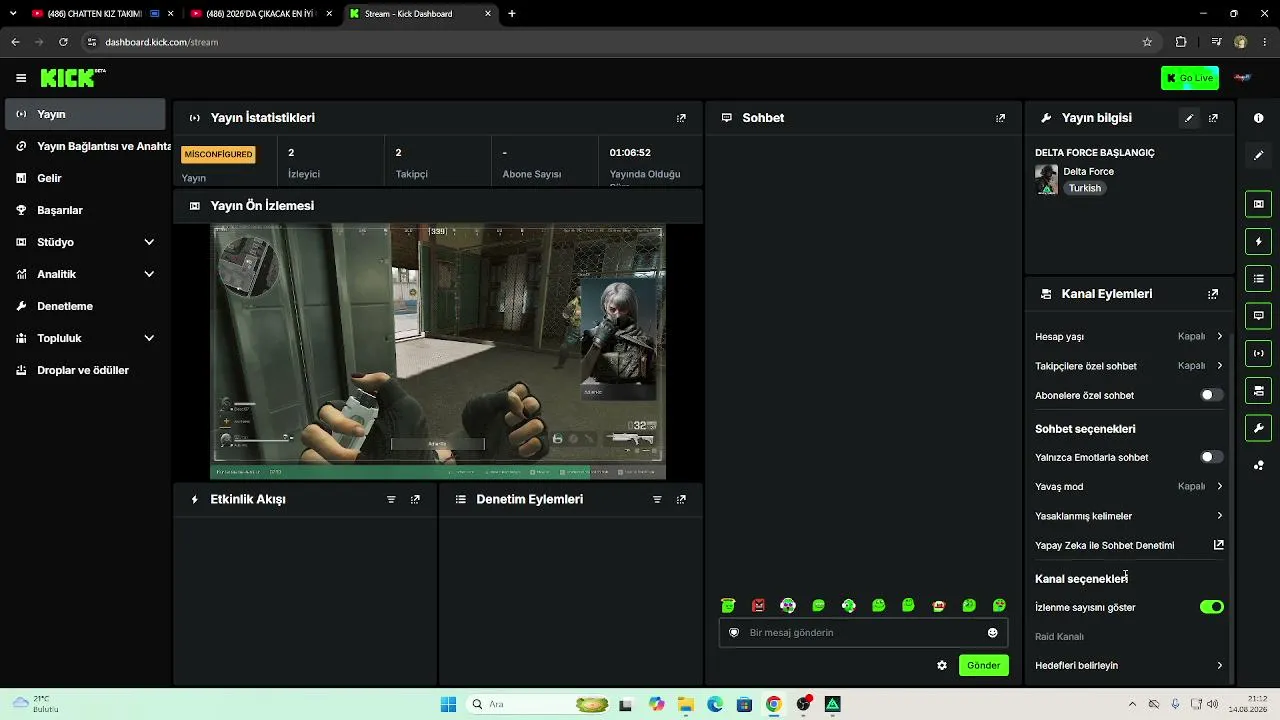Image resolution: width=1280 pixels, height=720 pixels.
Task: Toggle the channel actions icon in the right rail
Action: tap(1258, 390)
